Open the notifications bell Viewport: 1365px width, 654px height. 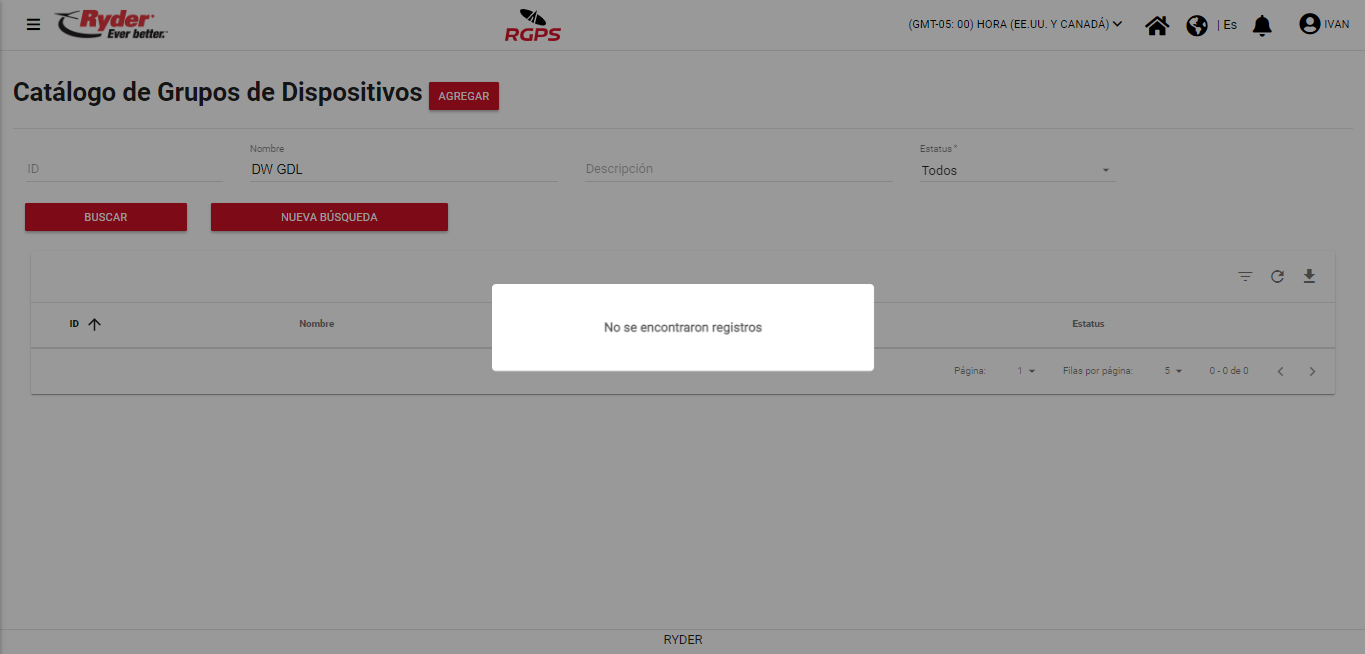coord(1263,25)
